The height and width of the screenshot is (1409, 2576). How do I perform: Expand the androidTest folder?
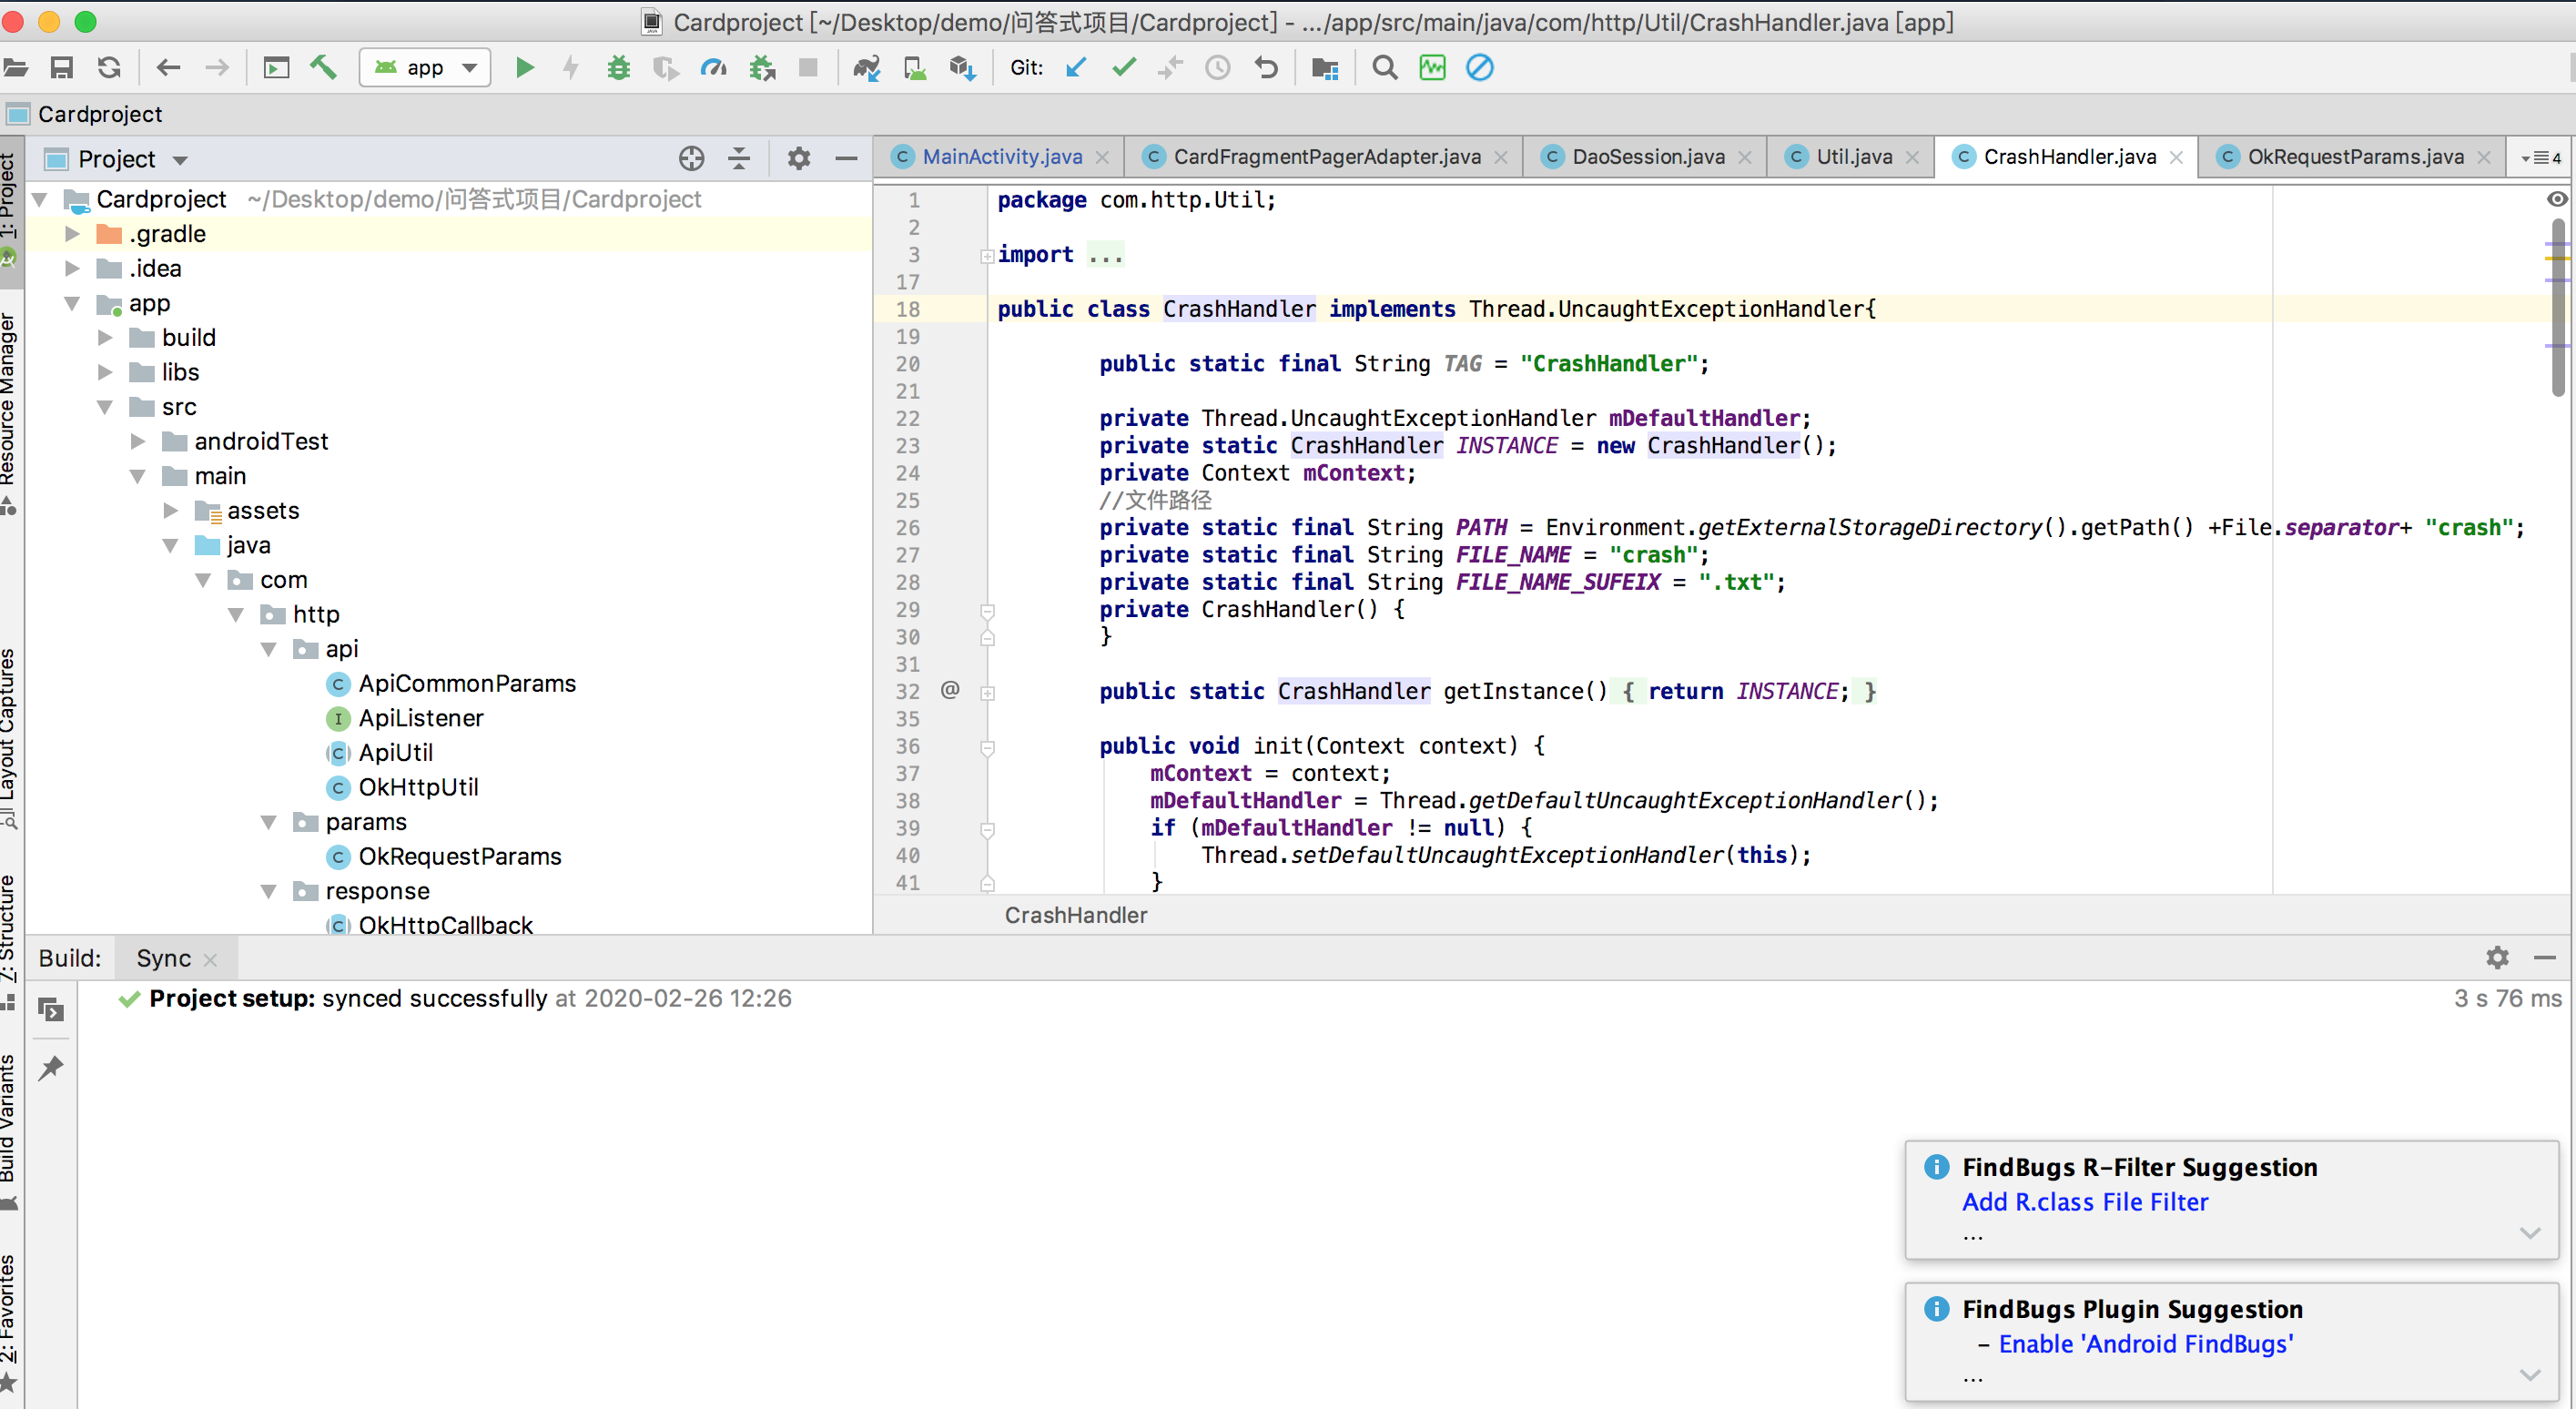pyautogui.click(x=138, y=442)
